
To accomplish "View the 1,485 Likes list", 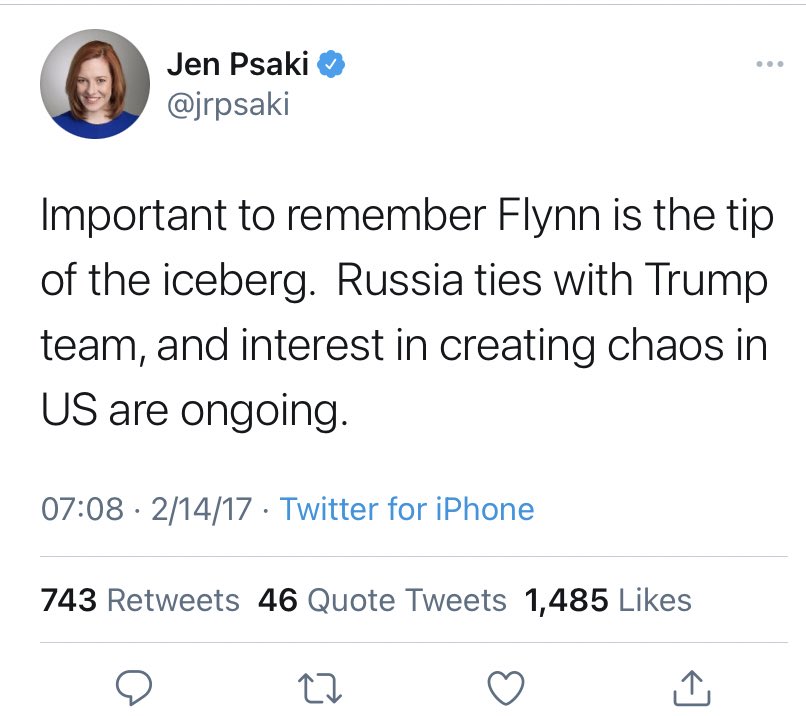I will tap(608, 600).
